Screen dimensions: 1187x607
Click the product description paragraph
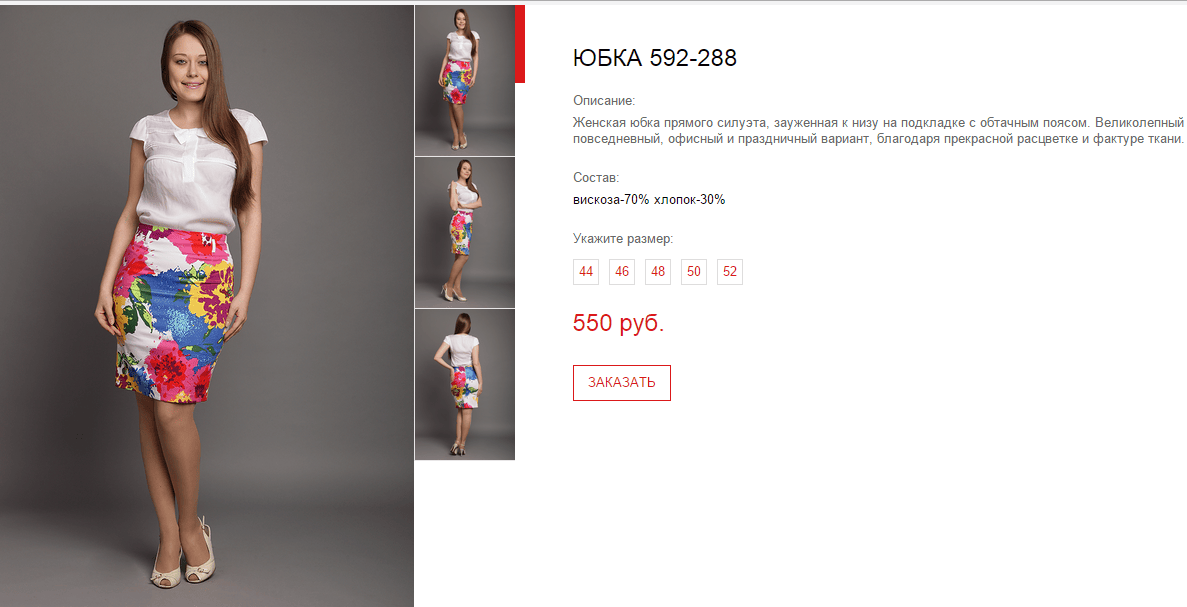point(878,130)
